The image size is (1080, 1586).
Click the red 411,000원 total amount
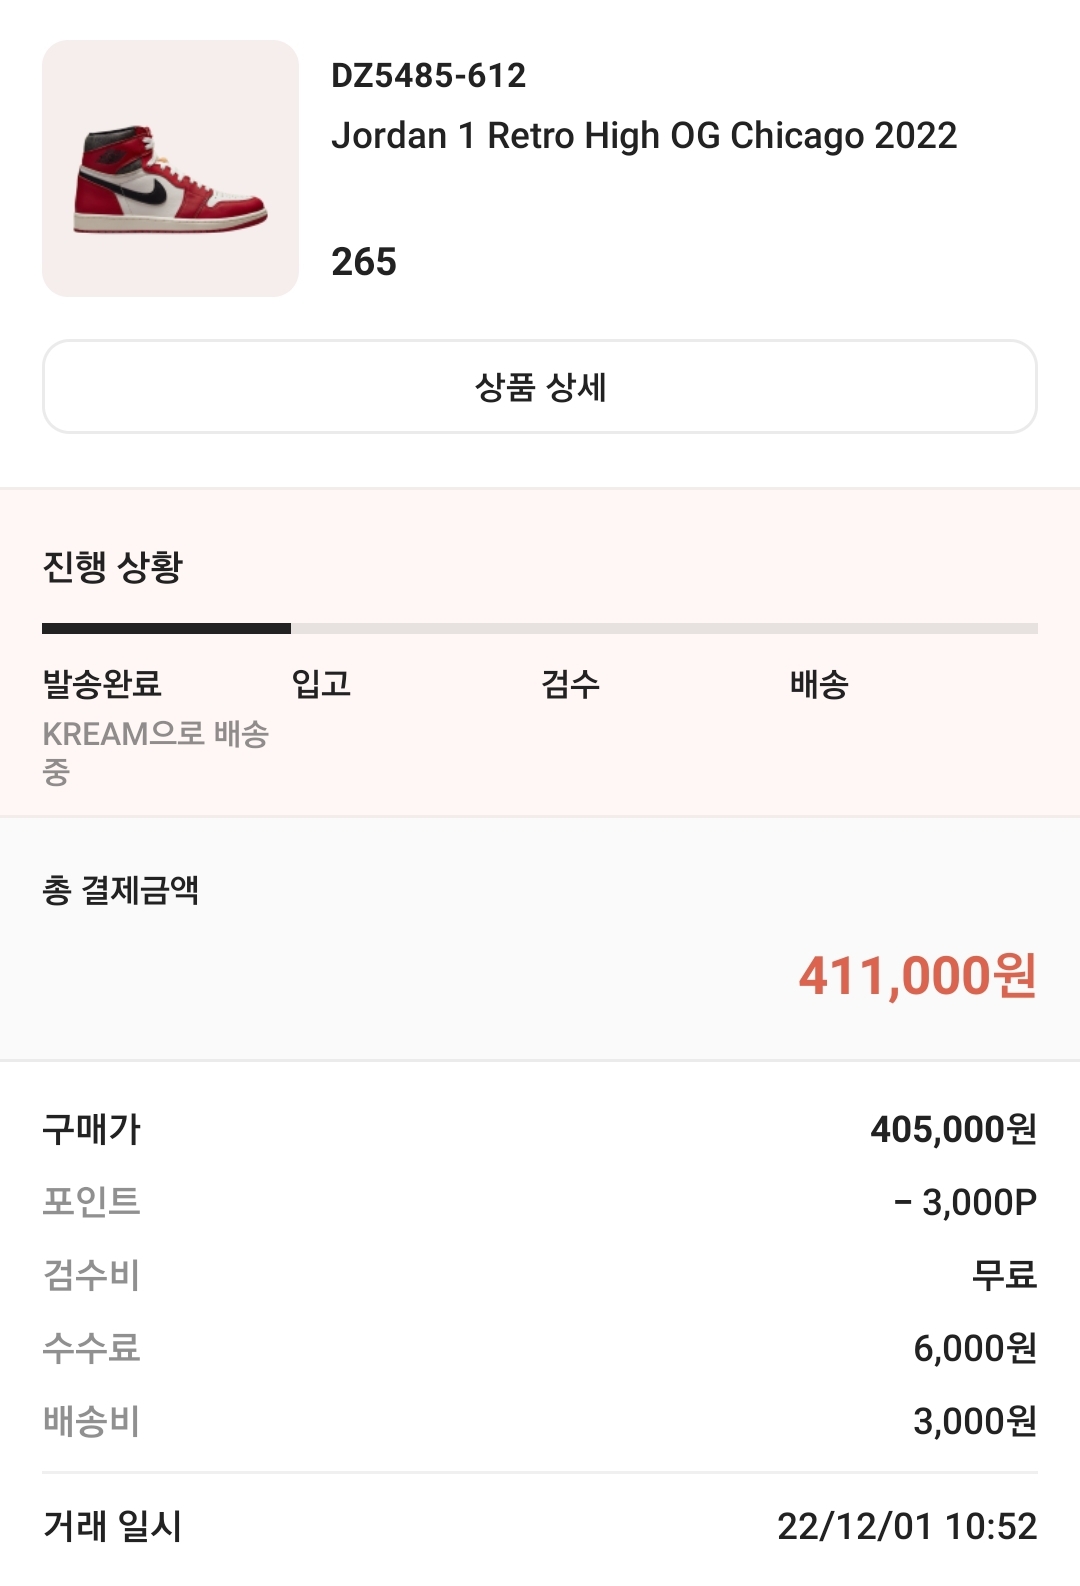tap(917, 976)
